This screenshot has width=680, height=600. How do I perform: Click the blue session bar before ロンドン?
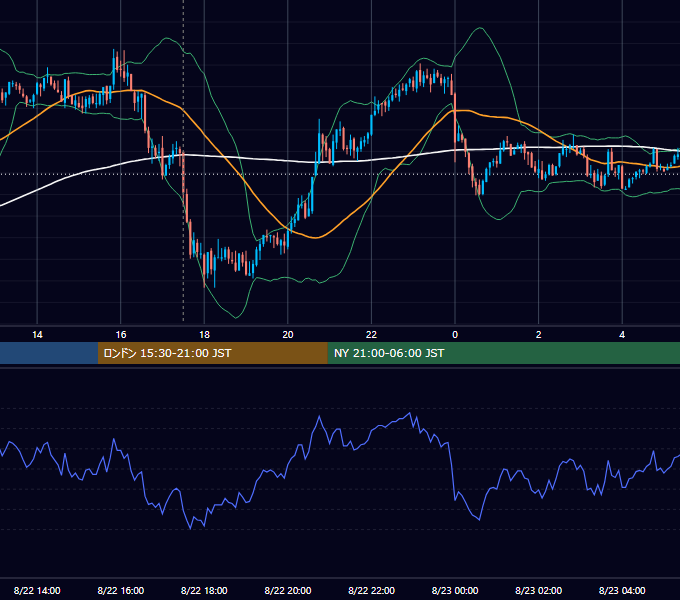[49, 353]
